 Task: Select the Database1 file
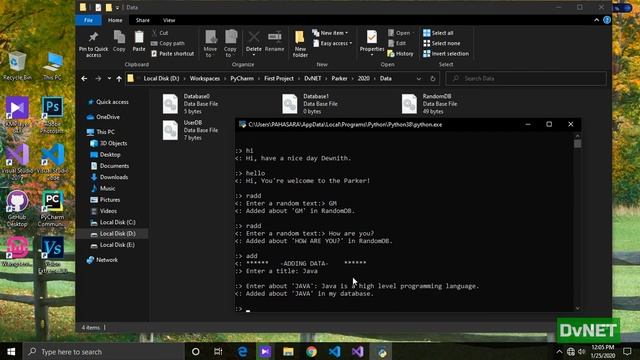click(310, 104)
